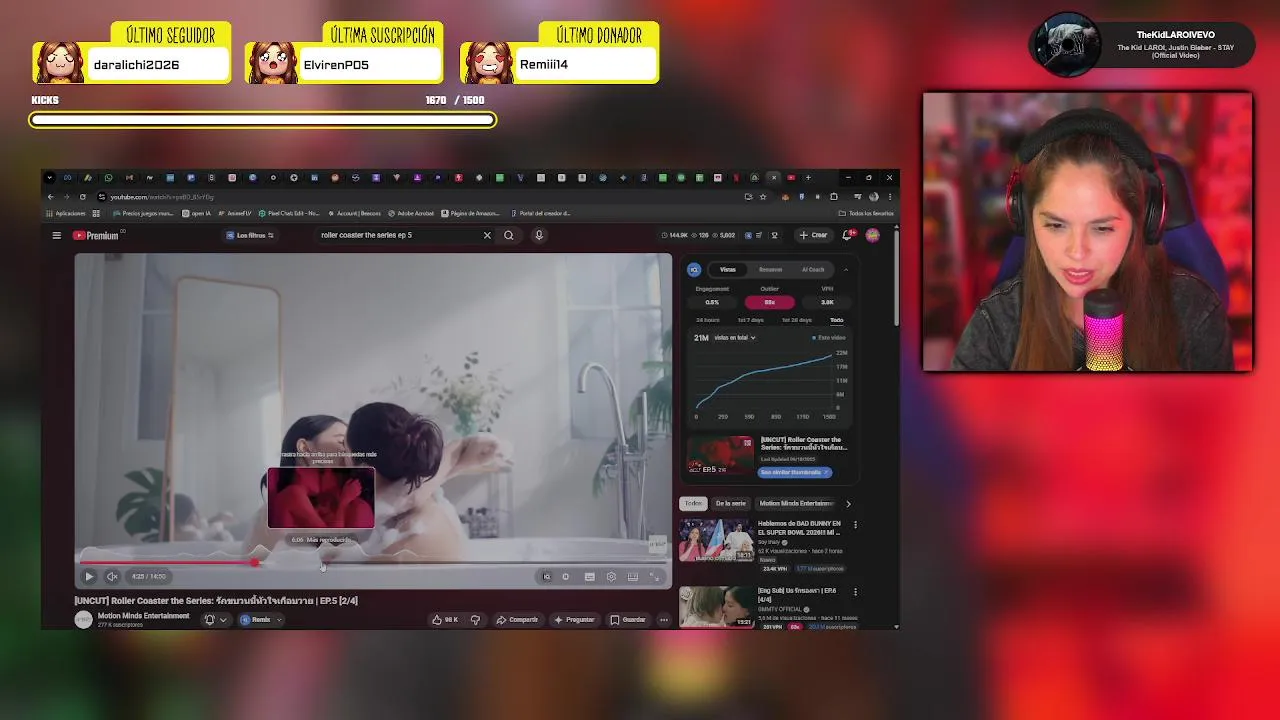1280x720 pixels.
Task: Select the Vistas tab in the stats panel
Action: point(728,269)
